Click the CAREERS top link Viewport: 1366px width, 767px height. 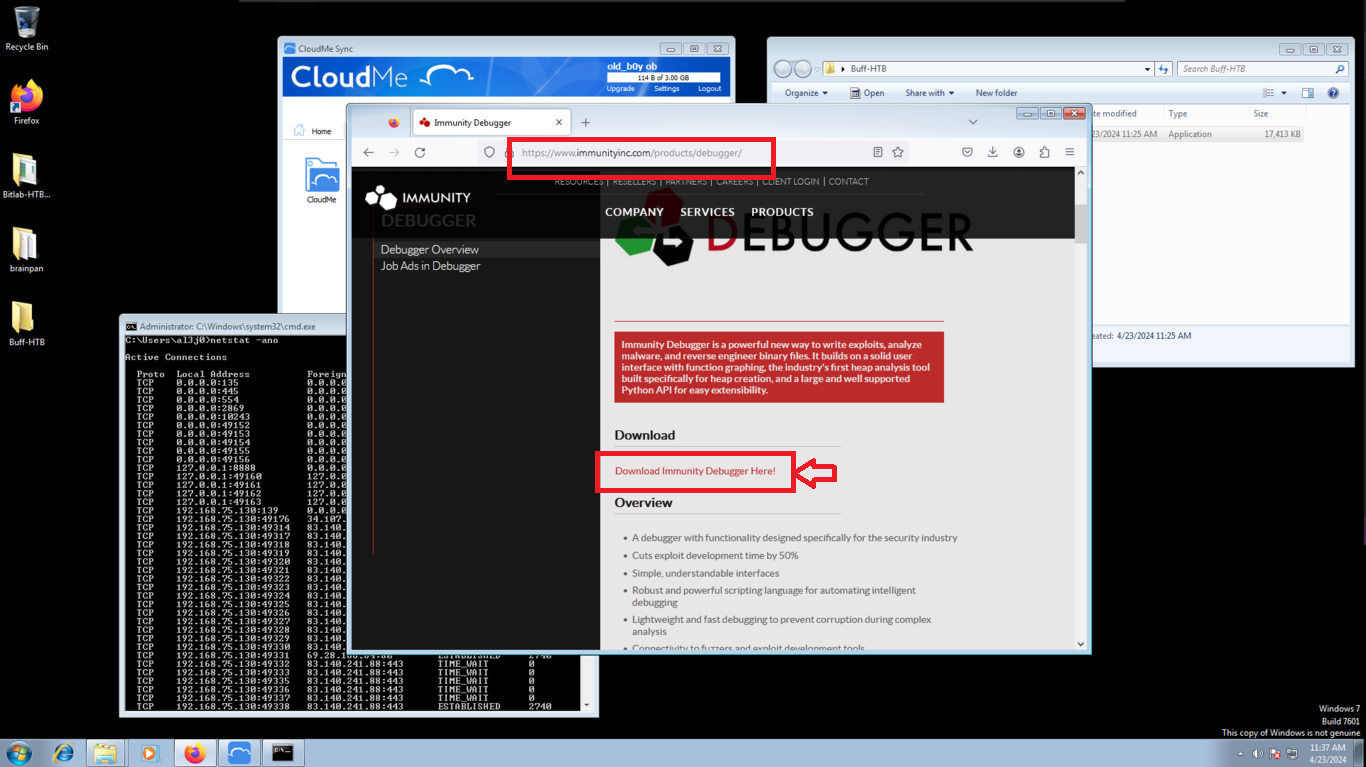click(x=734, y=182)
